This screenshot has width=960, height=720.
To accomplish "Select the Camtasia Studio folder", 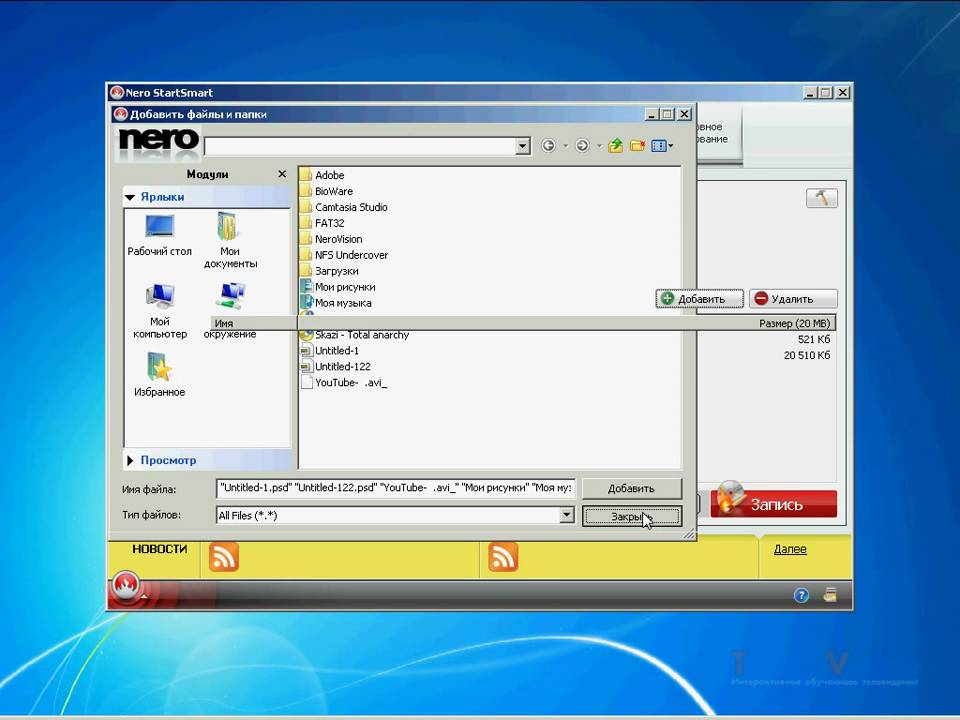I will coord(344,207).
